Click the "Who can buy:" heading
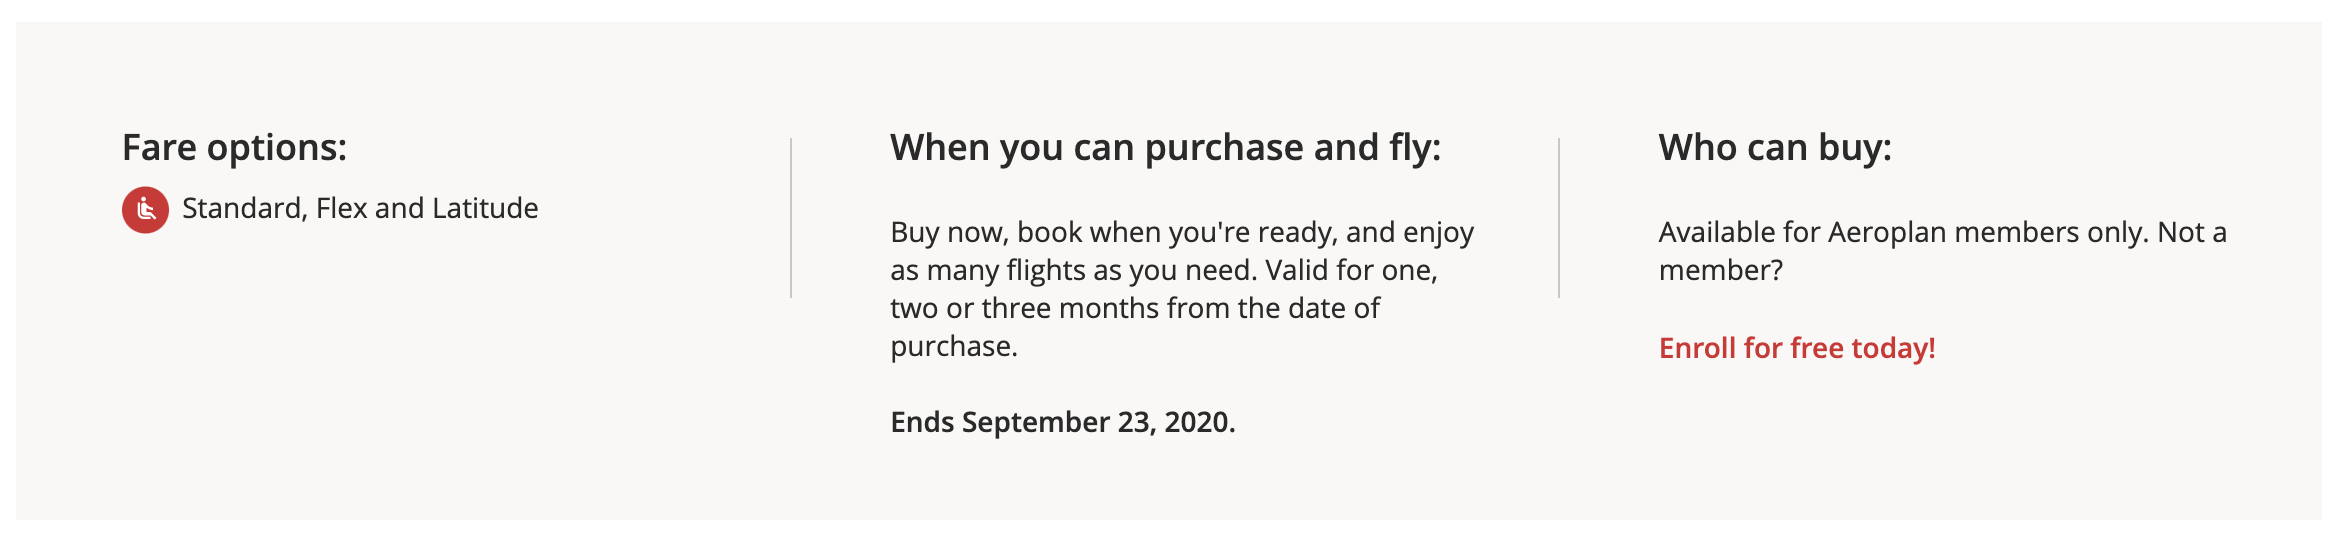Screen dimensions: 2340x538 click(1774, 148)
